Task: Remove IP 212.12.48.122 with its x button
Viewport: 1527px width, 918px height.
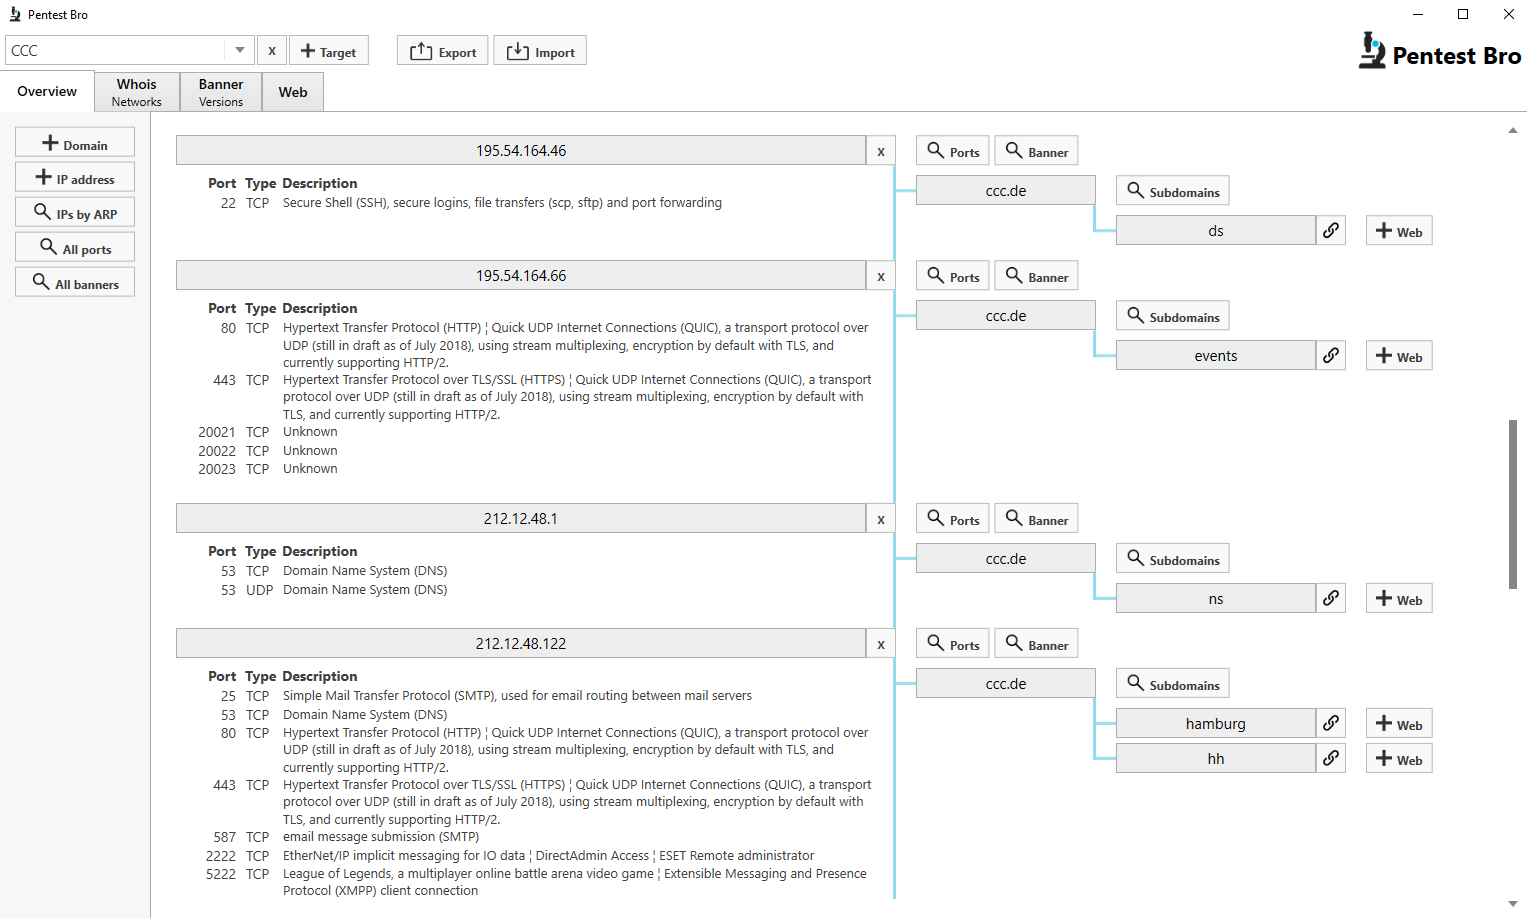Action: 881,644
